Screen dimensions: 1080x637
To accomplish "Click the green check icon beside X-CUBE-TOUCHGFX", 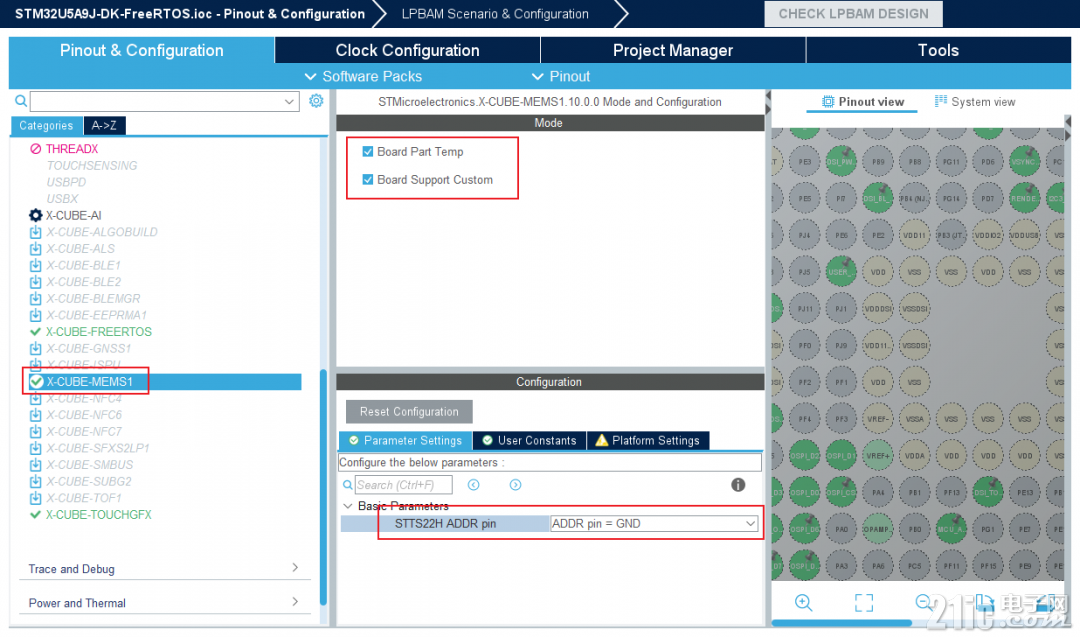I will coord(36,514).
